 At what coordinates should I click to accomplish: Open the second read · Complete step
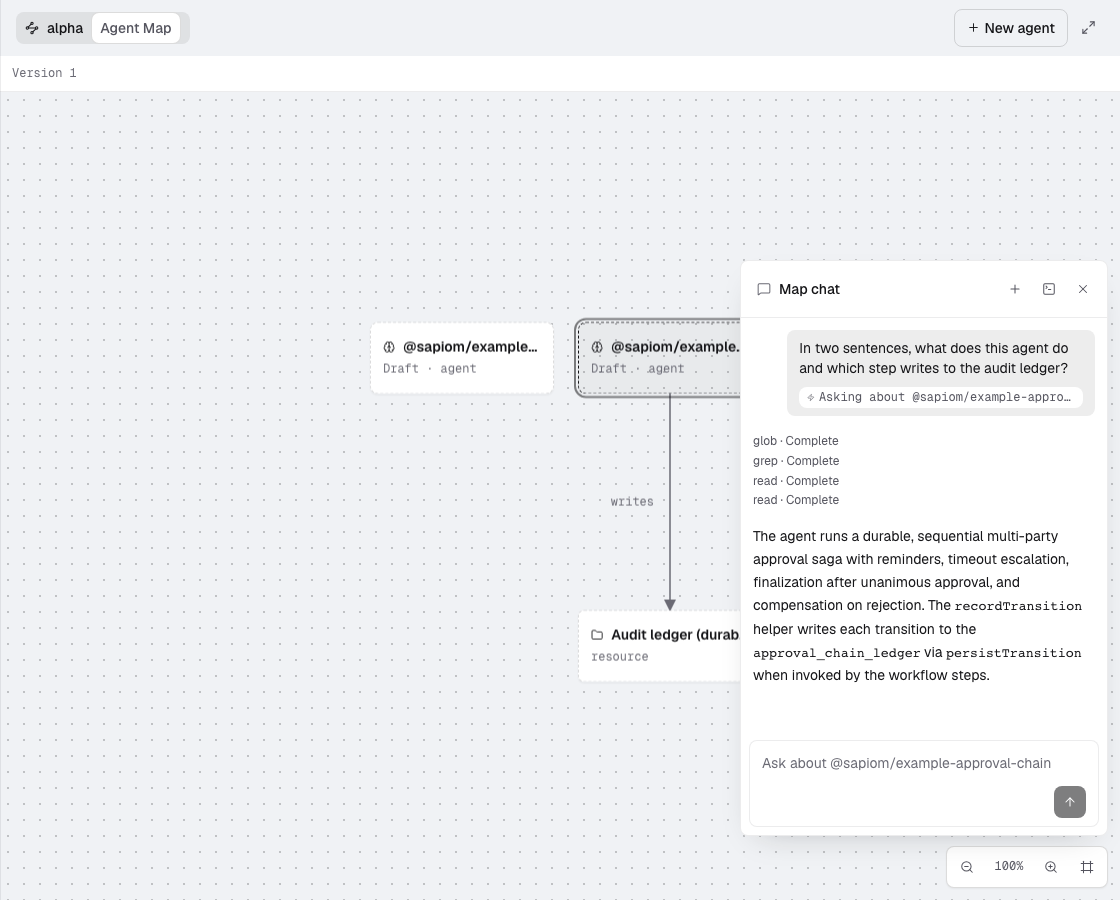pyautogui.click(x=796, y=500)
